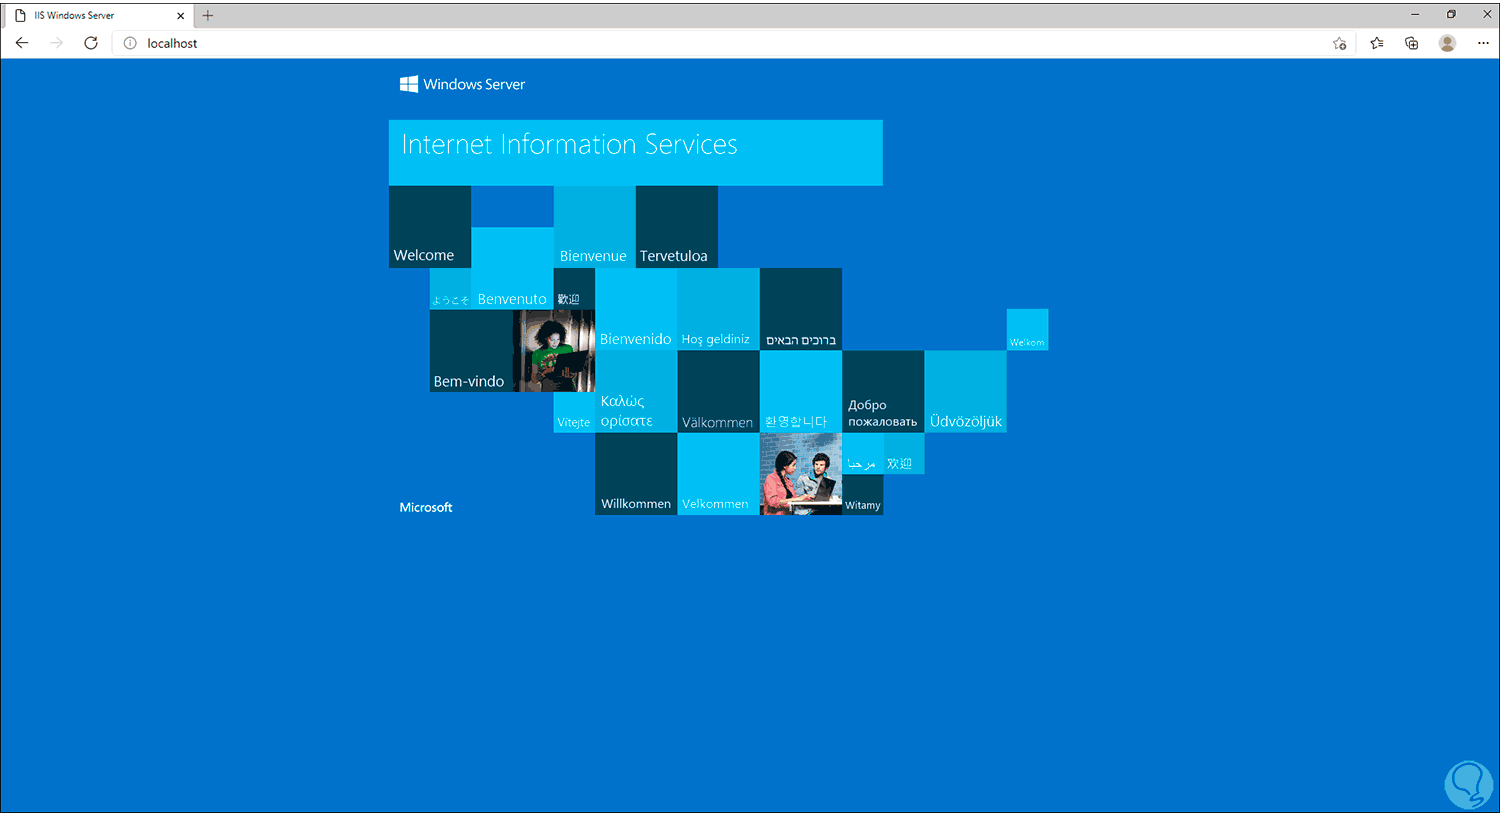The image size is (1500, 816).
Task: Click the Willkommen tile
Action: click(x=636, y=474)
